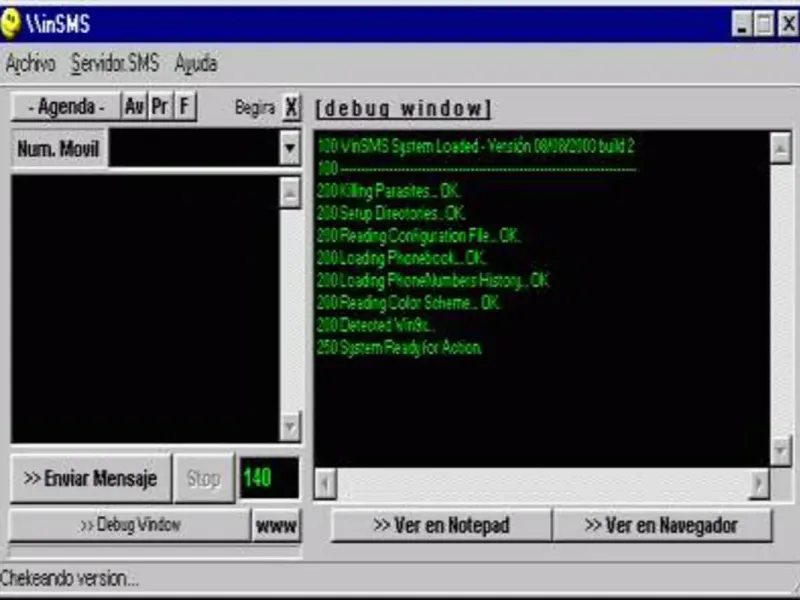
Task: Click log line 'Killing Parasites... OK'
Action: [x=388, y=191]
